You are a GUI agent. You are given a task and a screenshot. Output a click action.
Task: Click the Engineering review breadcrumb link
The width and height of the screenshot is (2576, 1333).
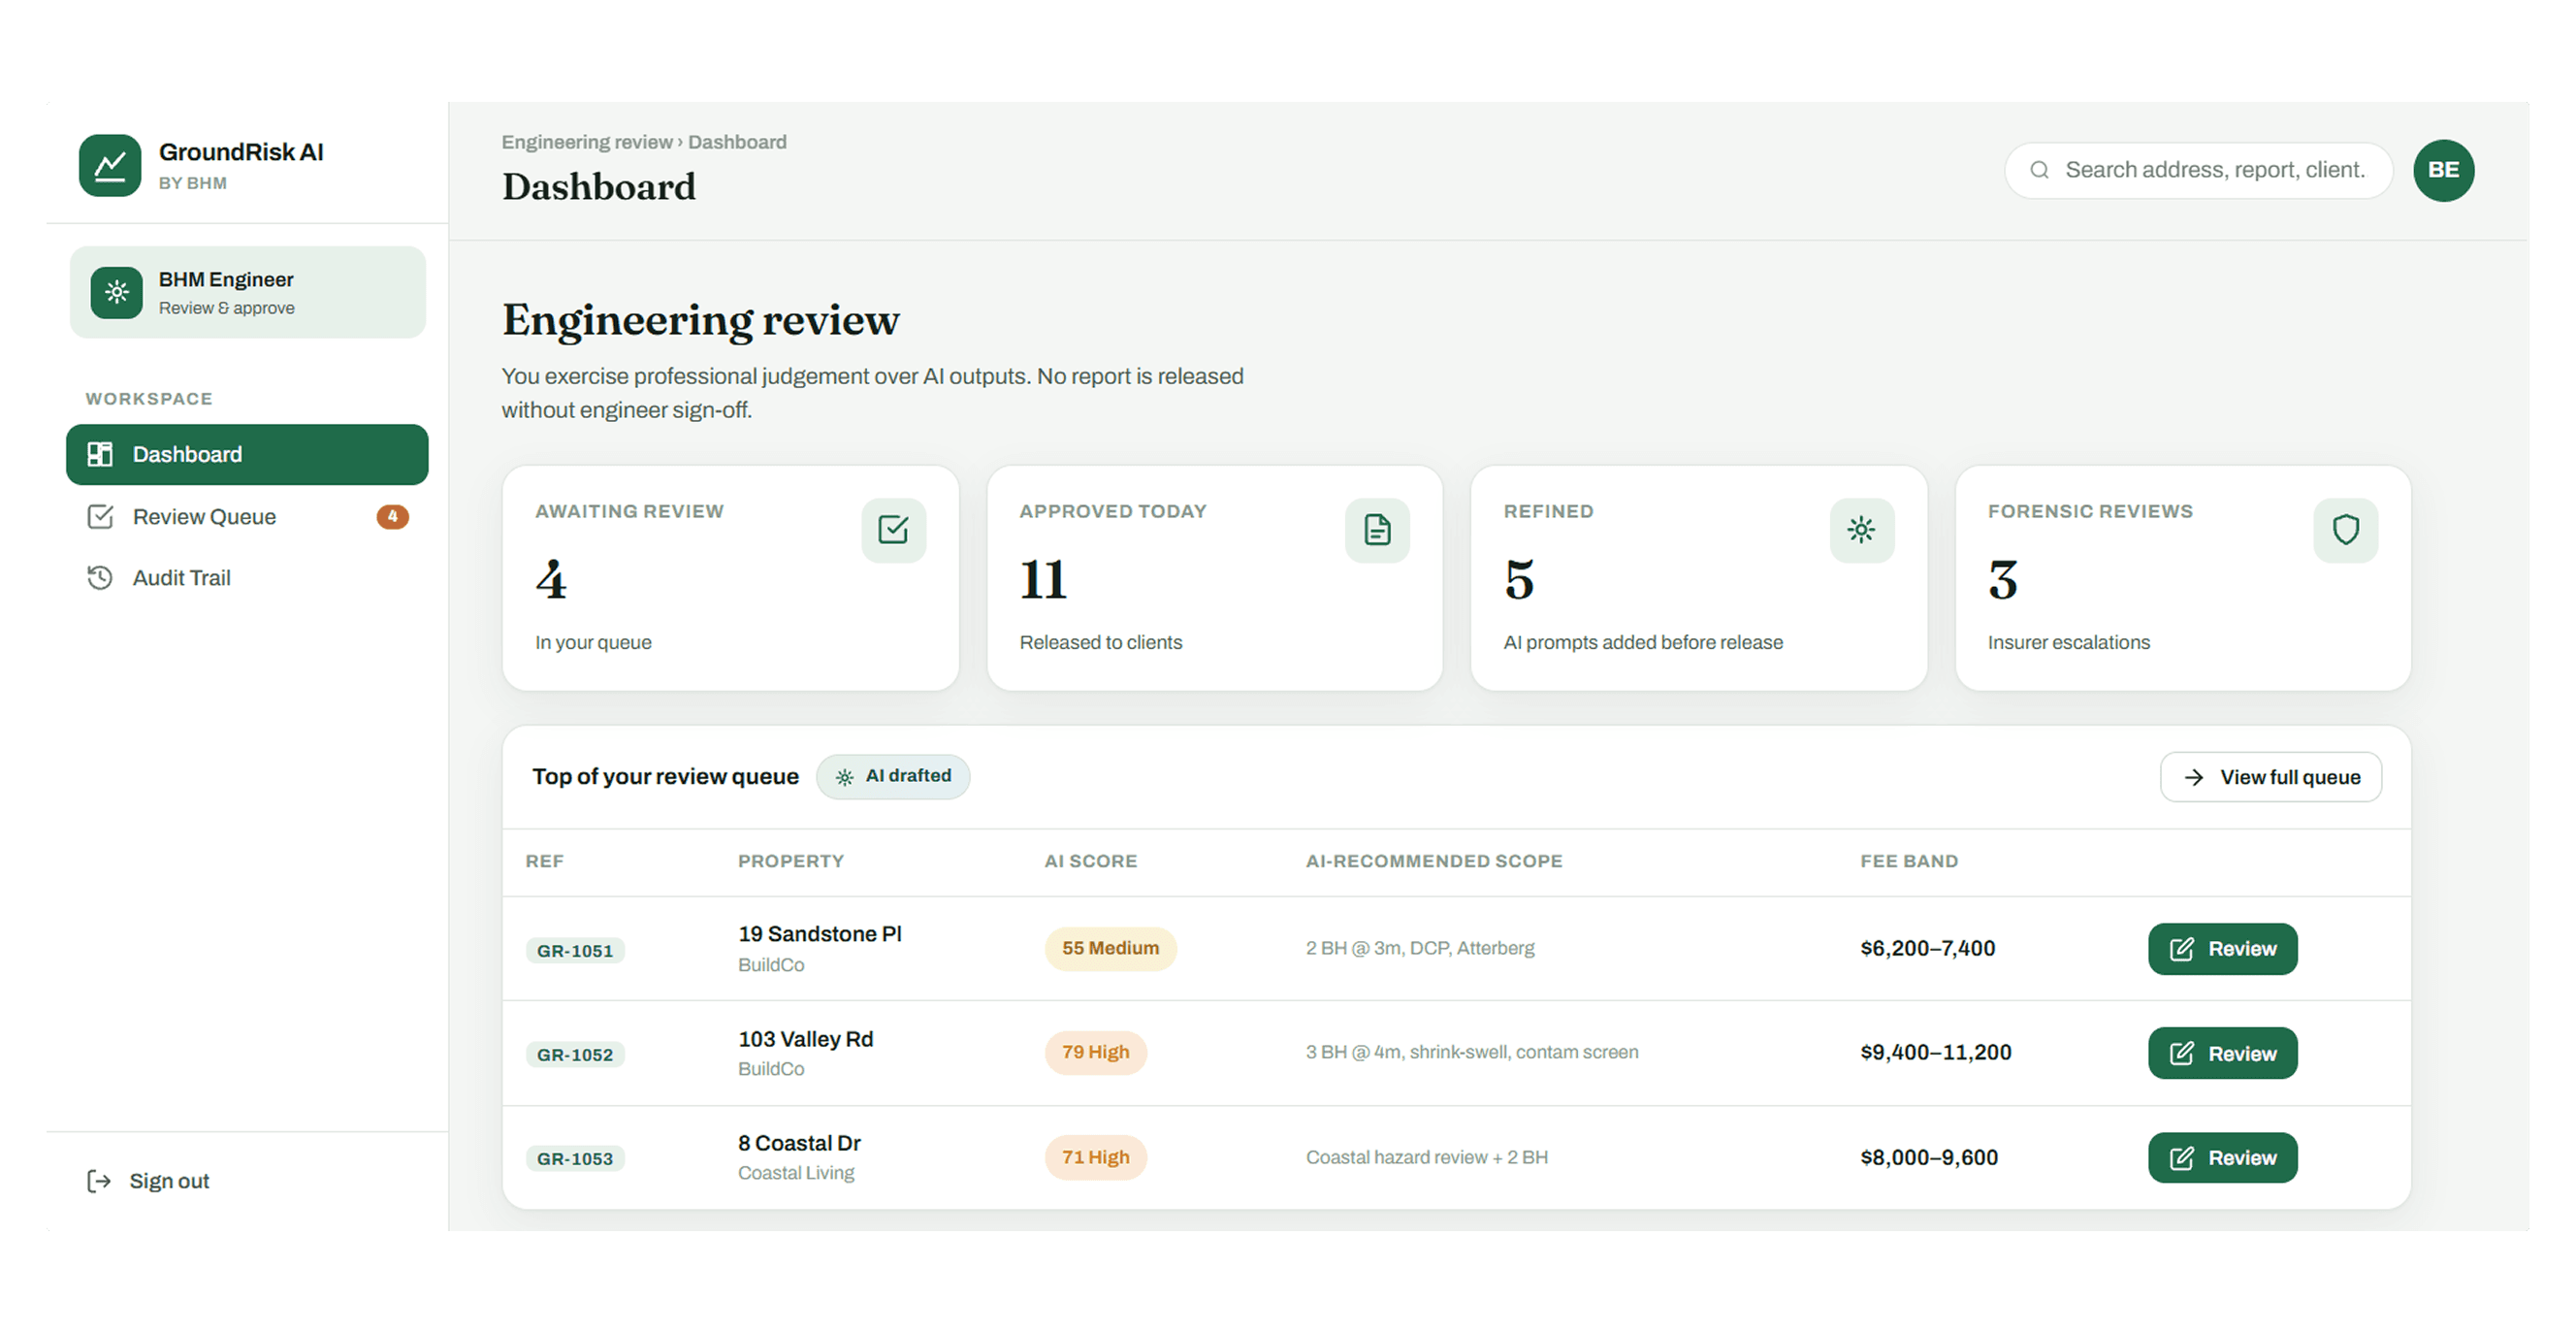[x=587, y=142]
